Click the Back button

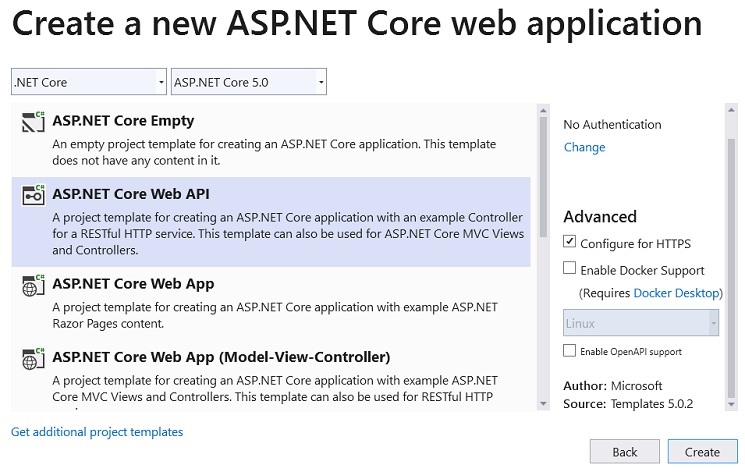click(x=625, y=452)
